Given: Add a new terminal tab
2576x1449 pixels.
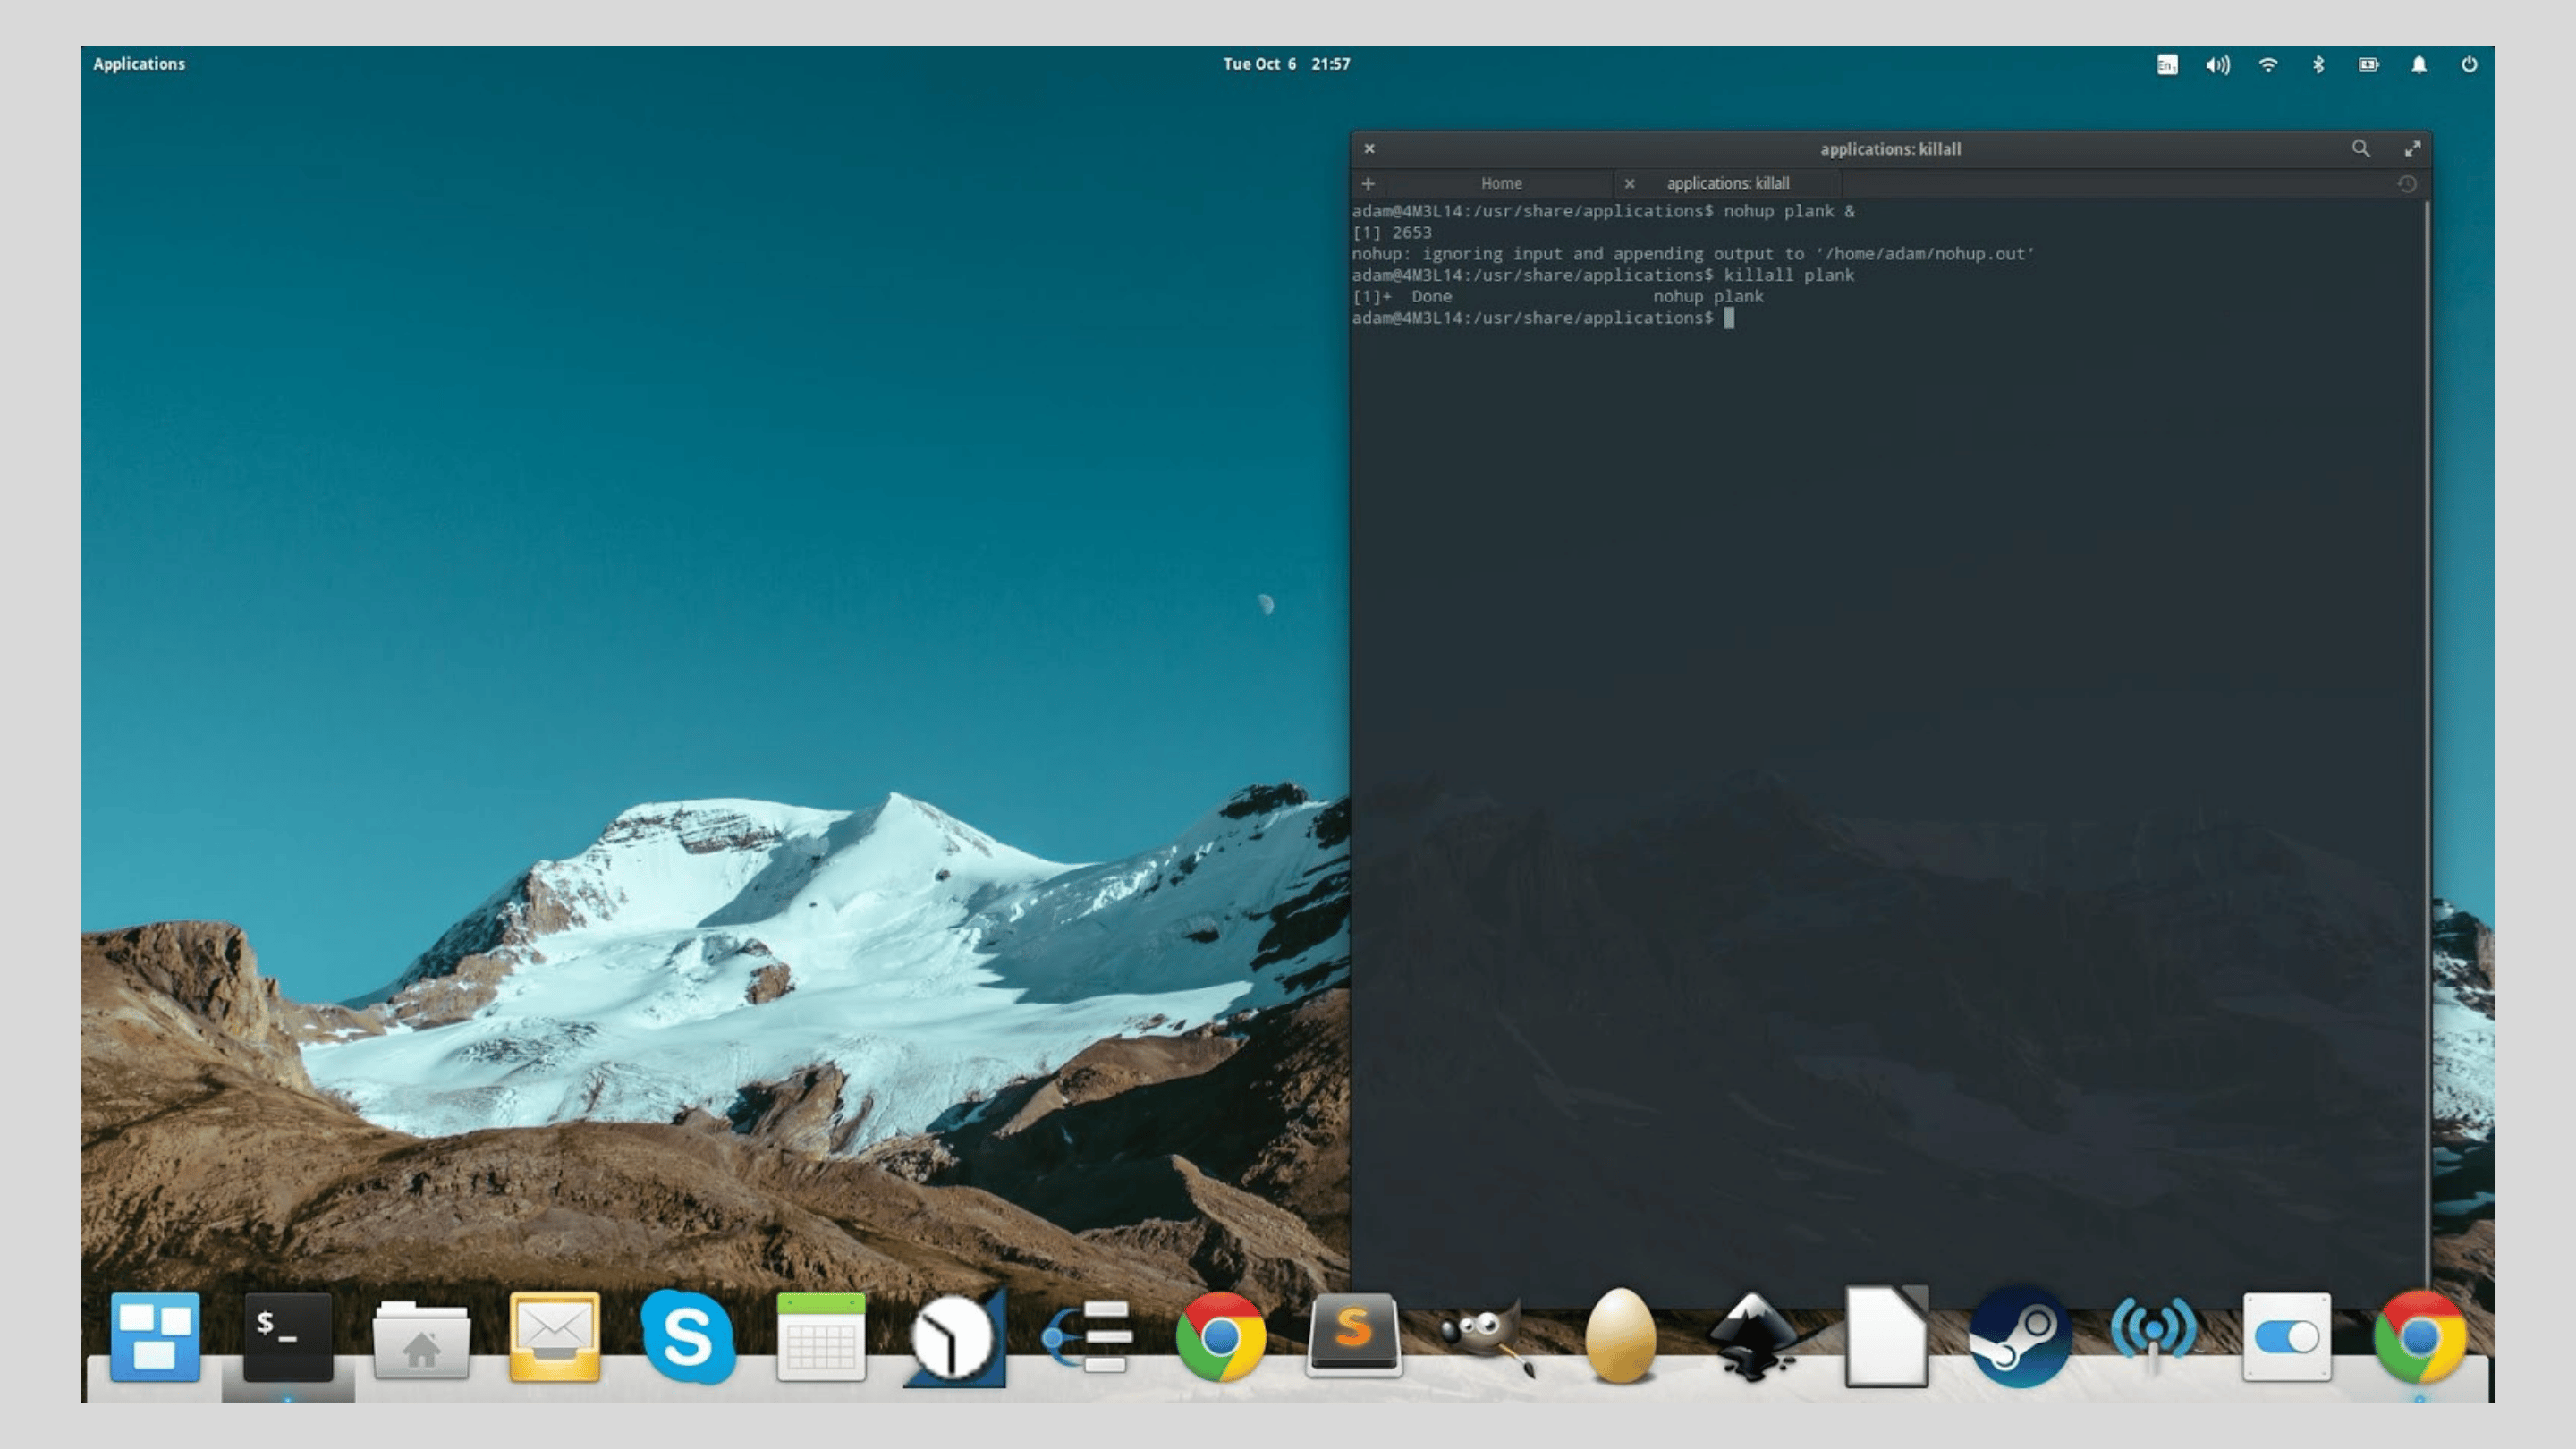Looking at the screenshot, I should 1367,184.
